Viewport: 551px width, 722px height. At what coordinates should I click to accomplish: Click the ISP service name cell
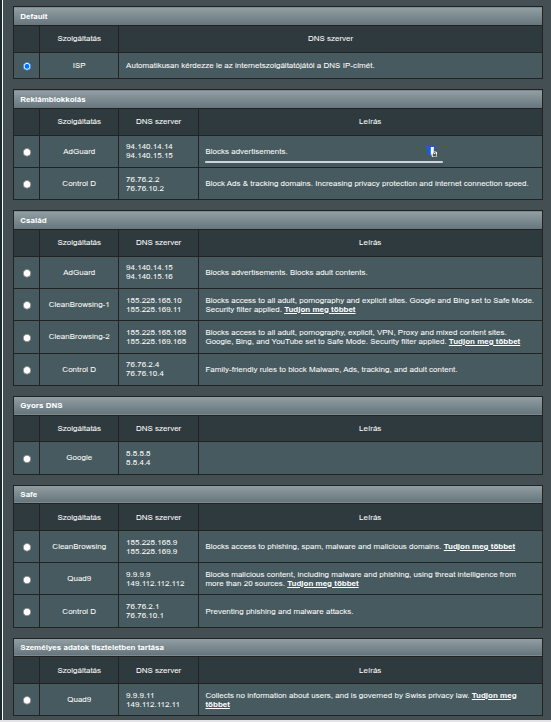[79, 65]
